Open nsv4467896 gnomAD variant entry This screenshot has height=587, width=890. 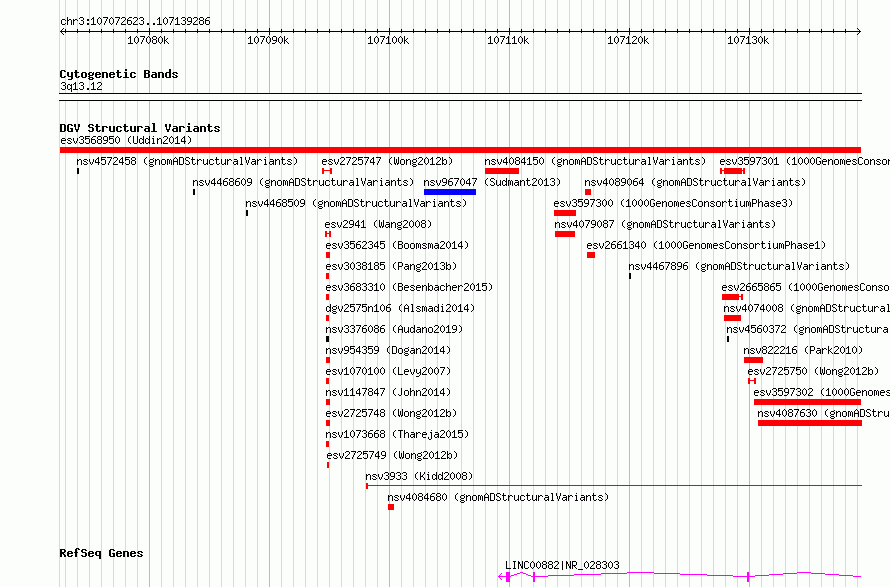[739, 266]
